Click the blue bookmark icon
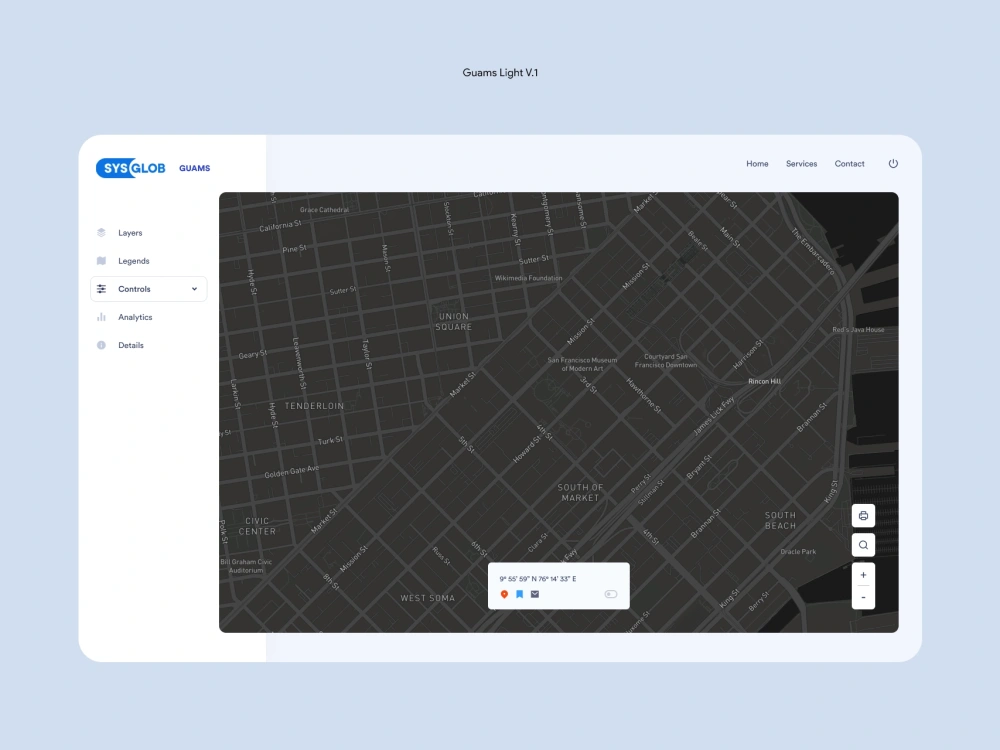This screenshot has width=1000, height=750. (x=519, y=594)
